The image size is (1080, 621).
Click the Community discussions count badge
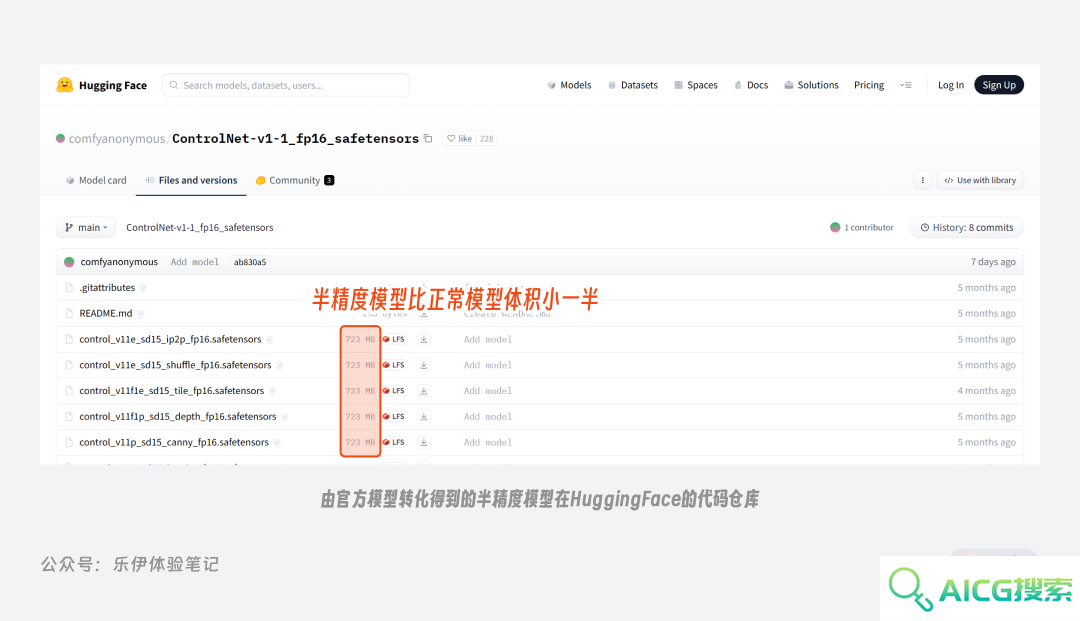point(329,180)
